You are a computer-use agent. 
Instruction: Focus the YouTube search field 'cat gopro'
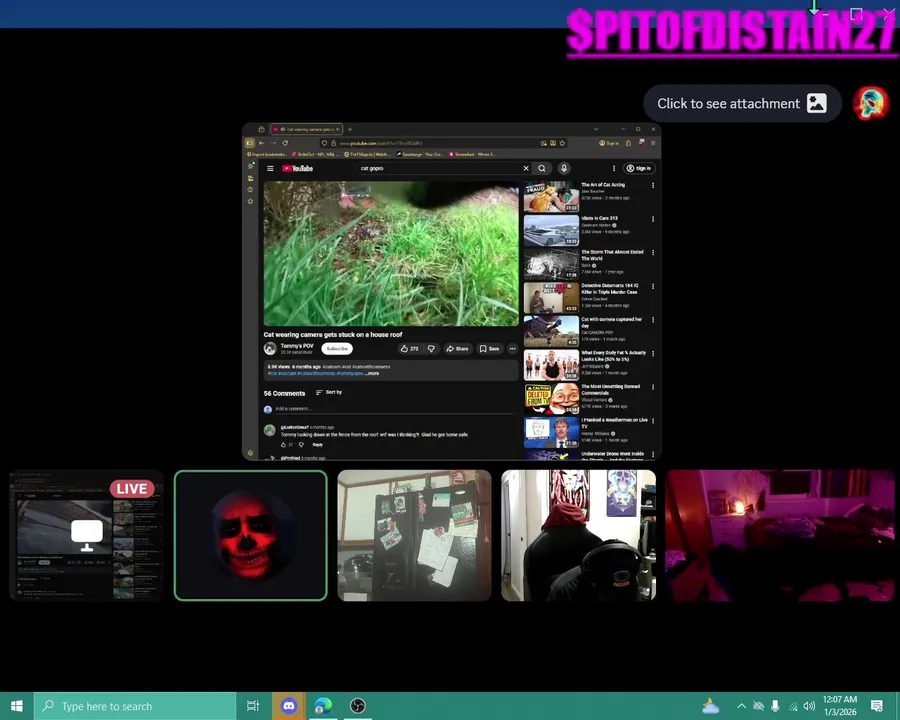point(439,168)
